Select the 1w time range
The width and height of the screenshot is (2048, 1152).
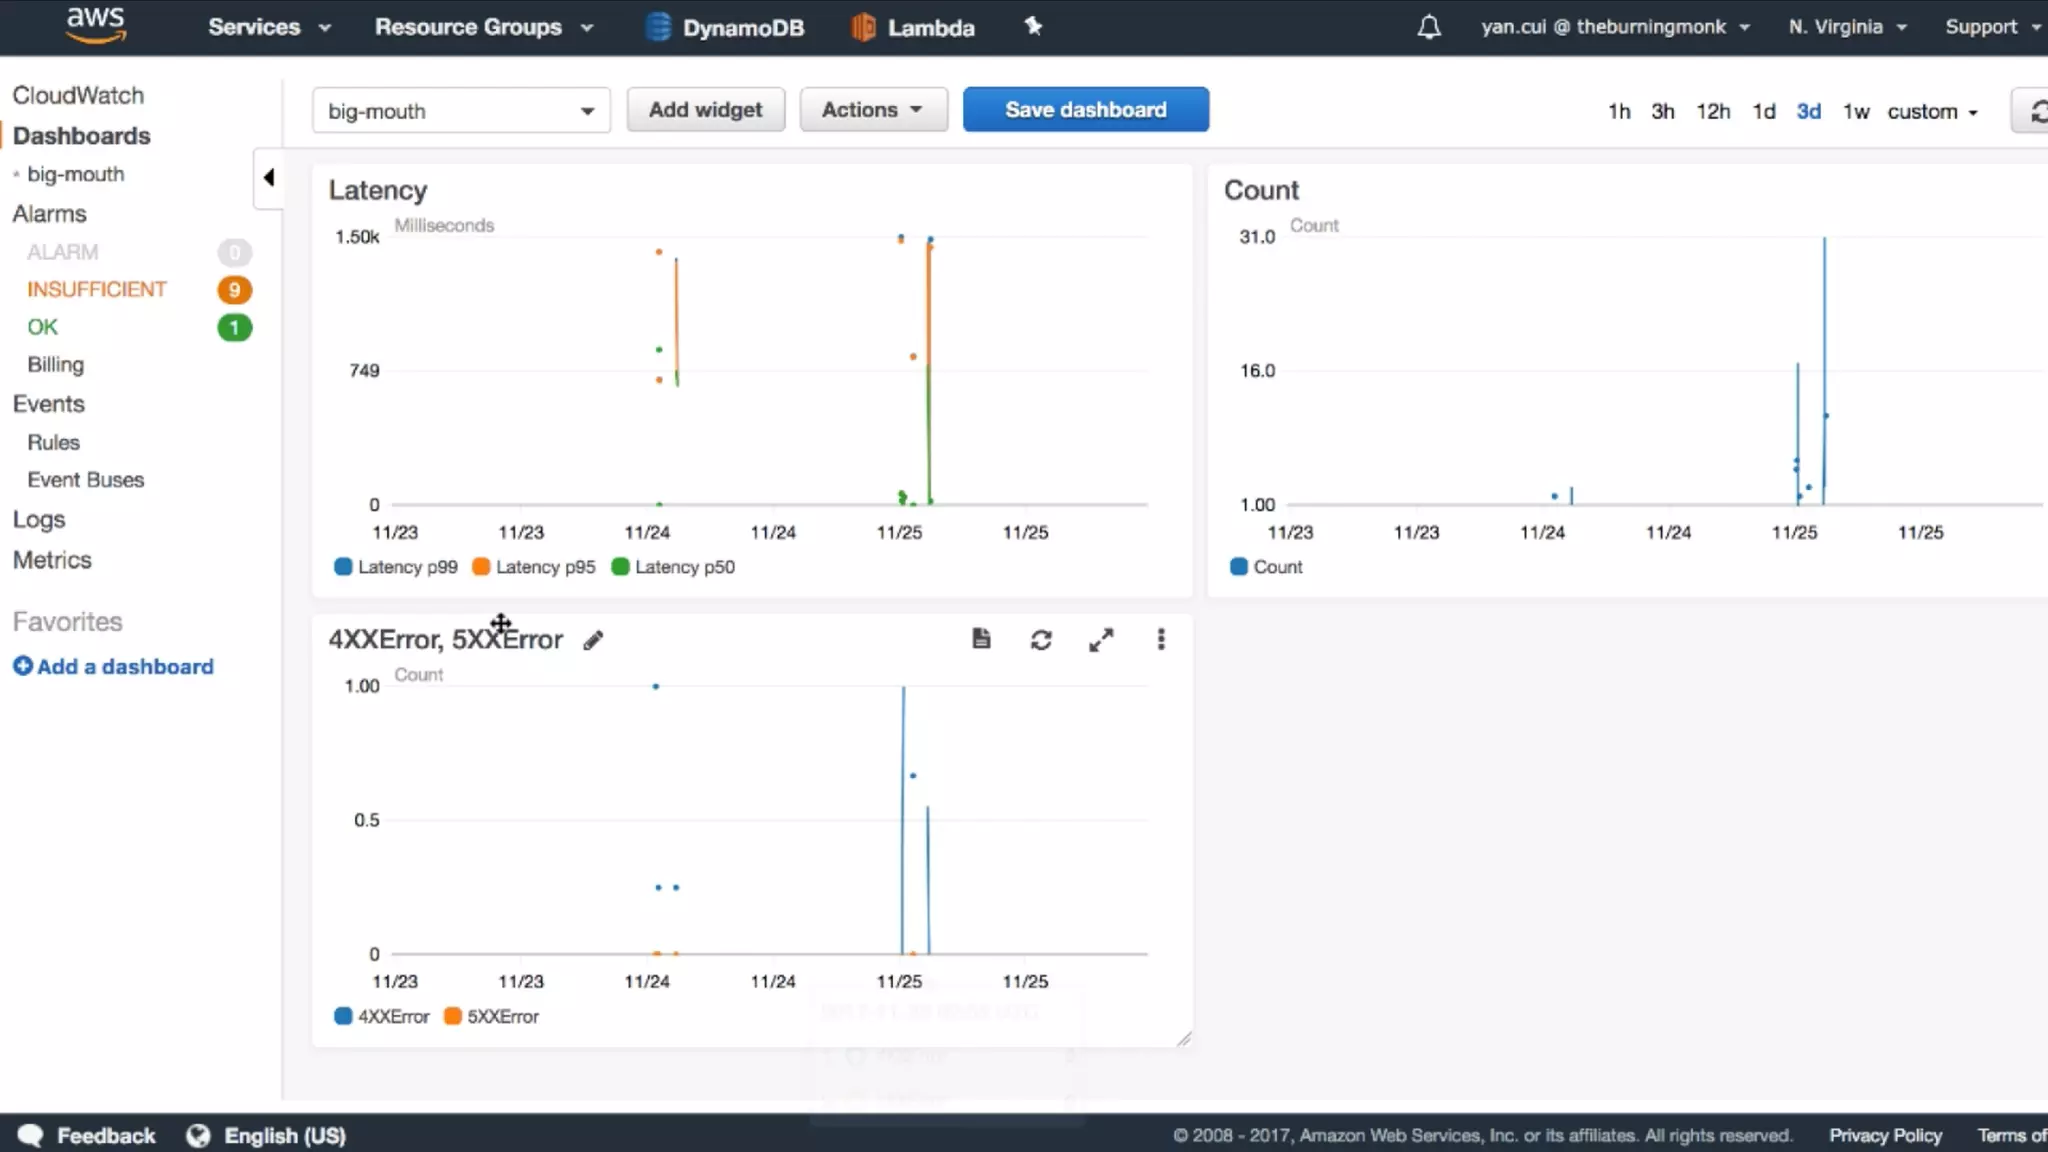(x=1856, y=112)
